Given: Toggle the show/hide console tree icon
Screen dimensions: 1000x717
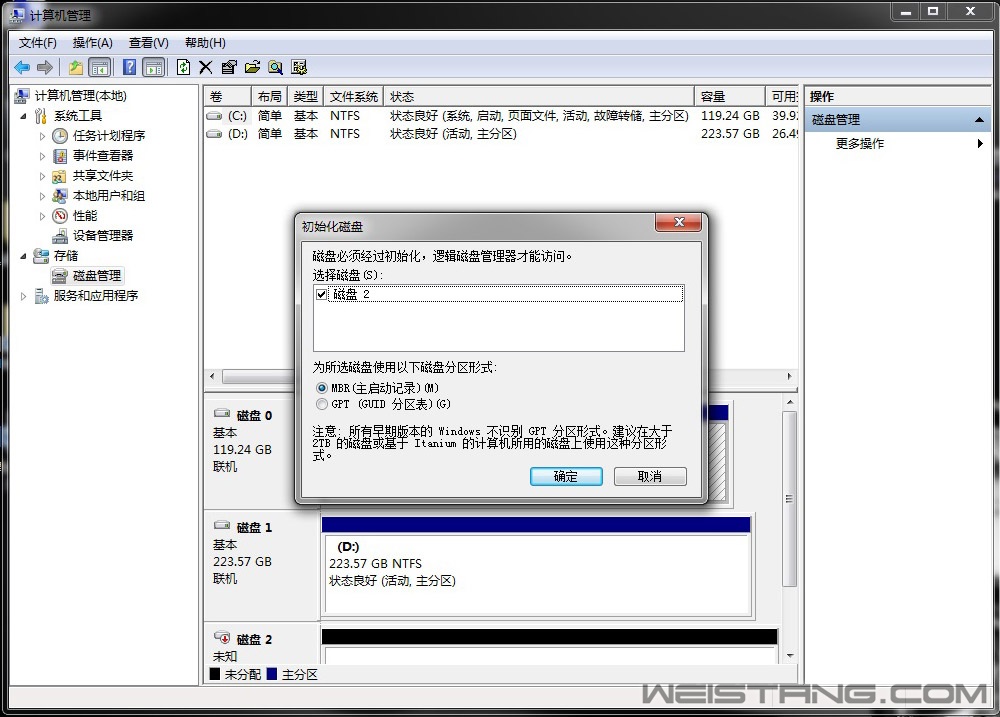Looking at the screenshot, I should pos(99,67).
